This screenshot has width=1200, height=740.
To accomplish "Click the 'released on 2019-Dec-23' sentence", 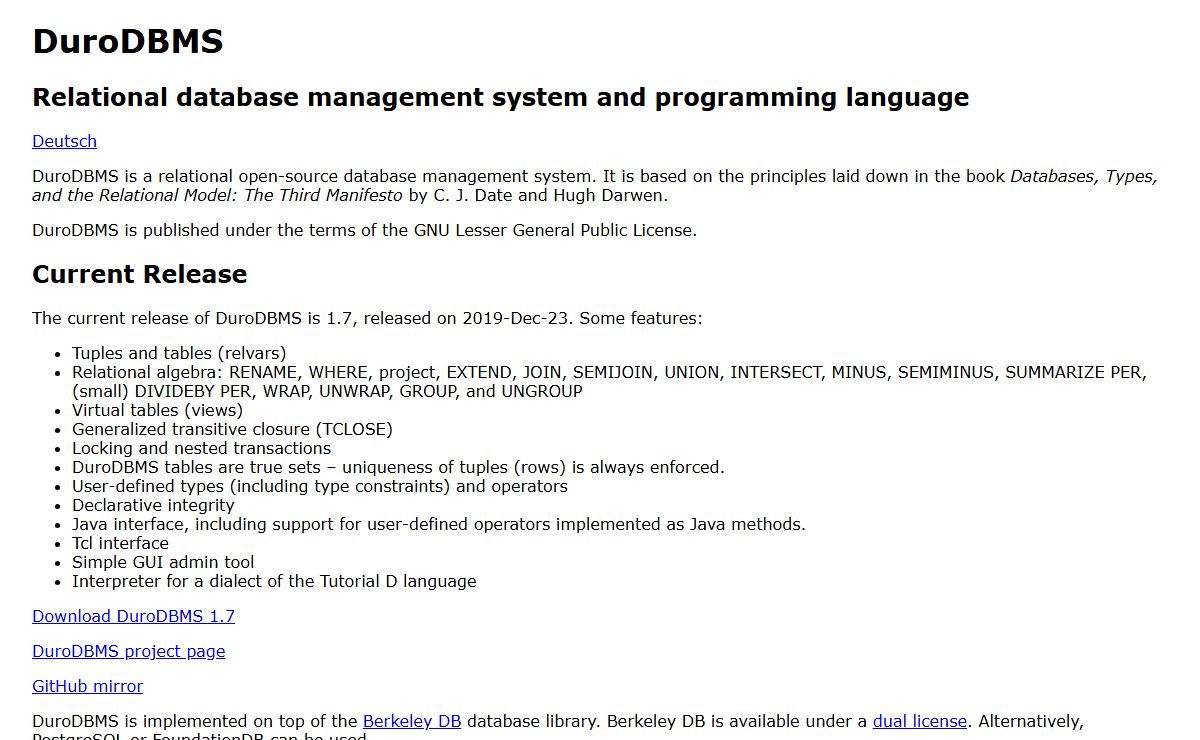I will (367, 318).
